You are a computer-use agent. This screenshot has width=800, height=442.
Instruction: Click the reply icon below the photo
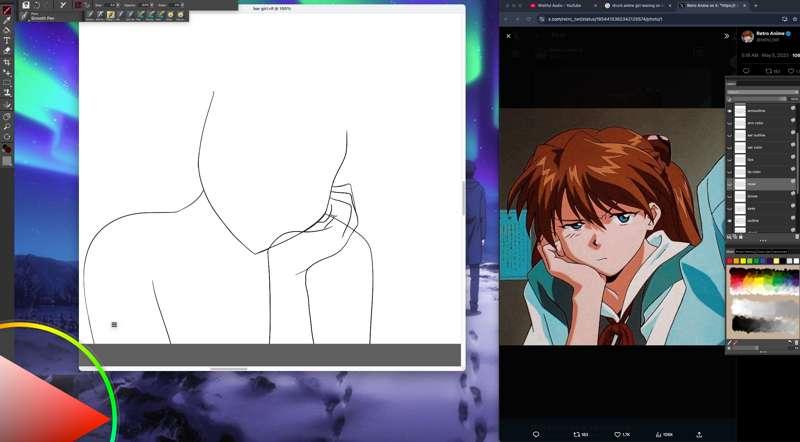click(536, 434)
